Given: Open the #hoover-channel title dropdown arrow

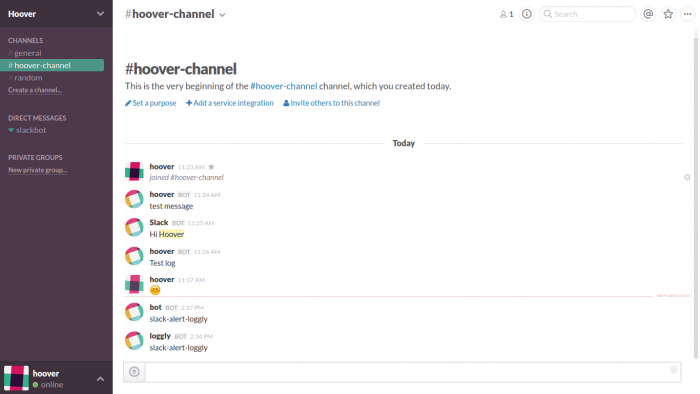Looking at the screenshot, I should coord(222,15).
